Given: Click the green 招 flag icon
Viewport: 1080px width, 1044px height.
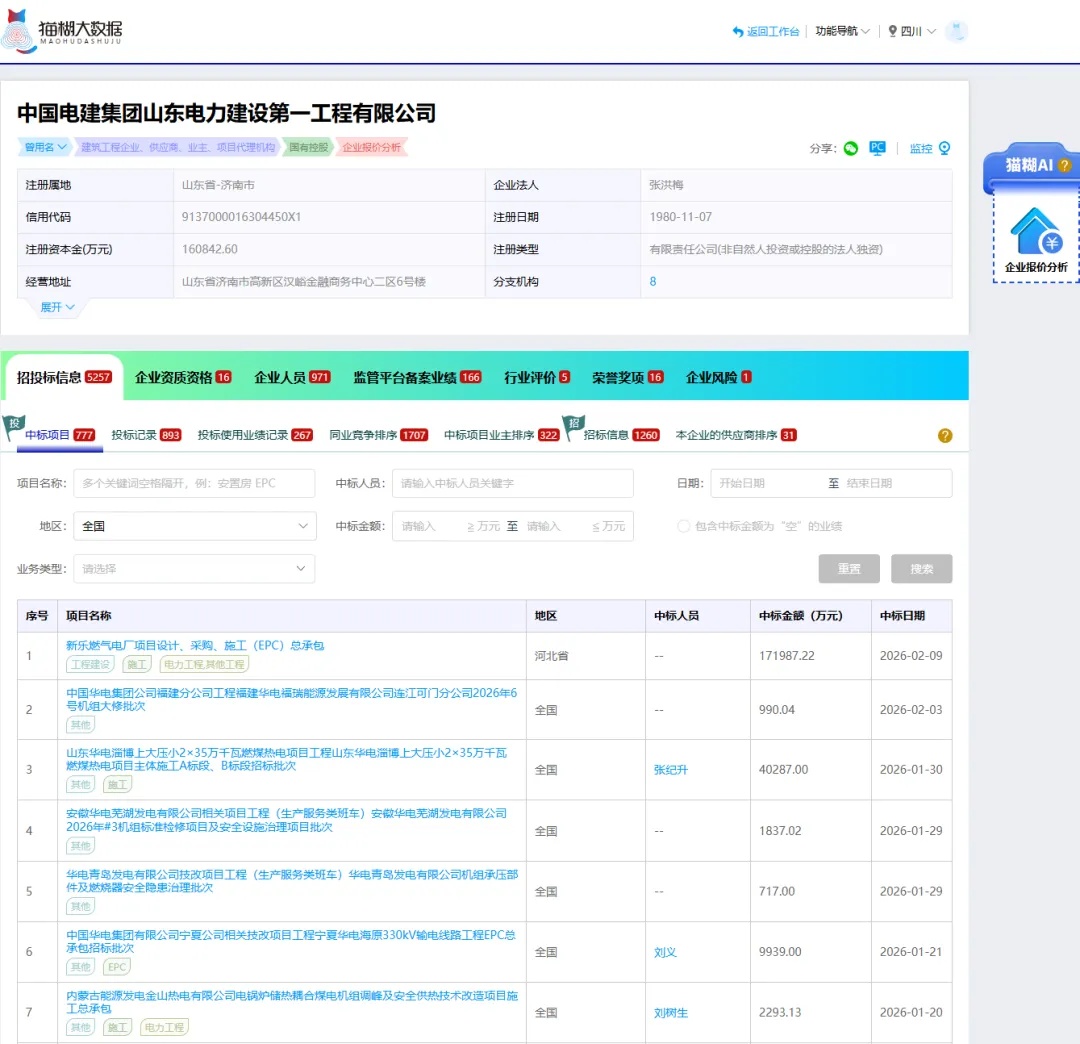Looking at the screenshot, I should pos(574,426).
